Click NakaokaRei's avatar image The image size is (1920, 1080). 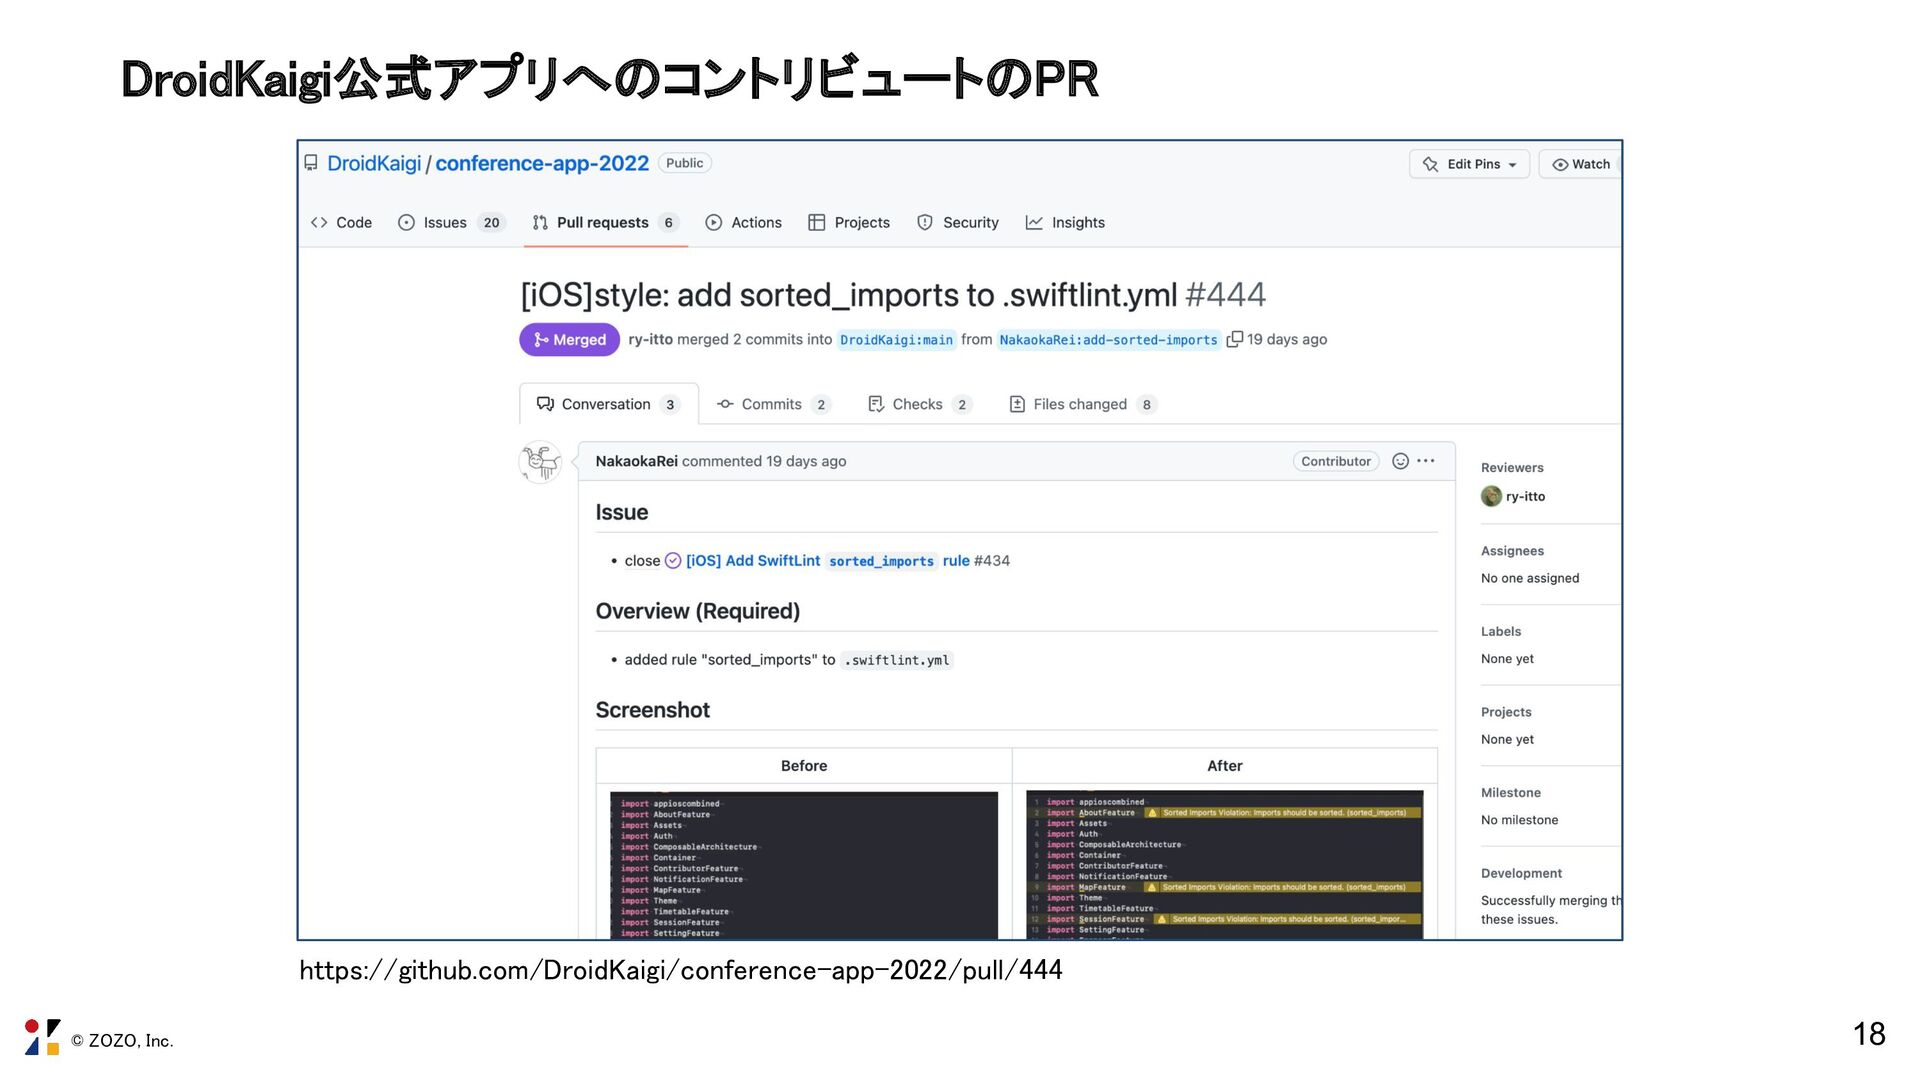pyautogui.click(x=540, y=462)
